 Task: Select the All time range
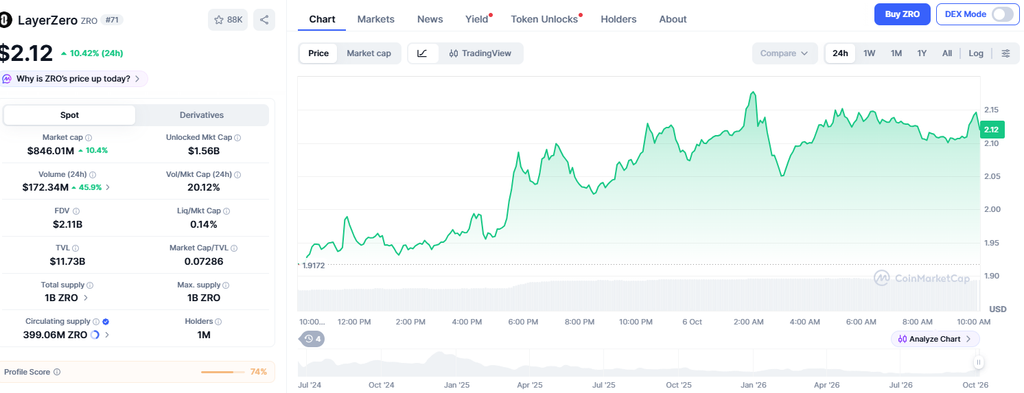947,54
